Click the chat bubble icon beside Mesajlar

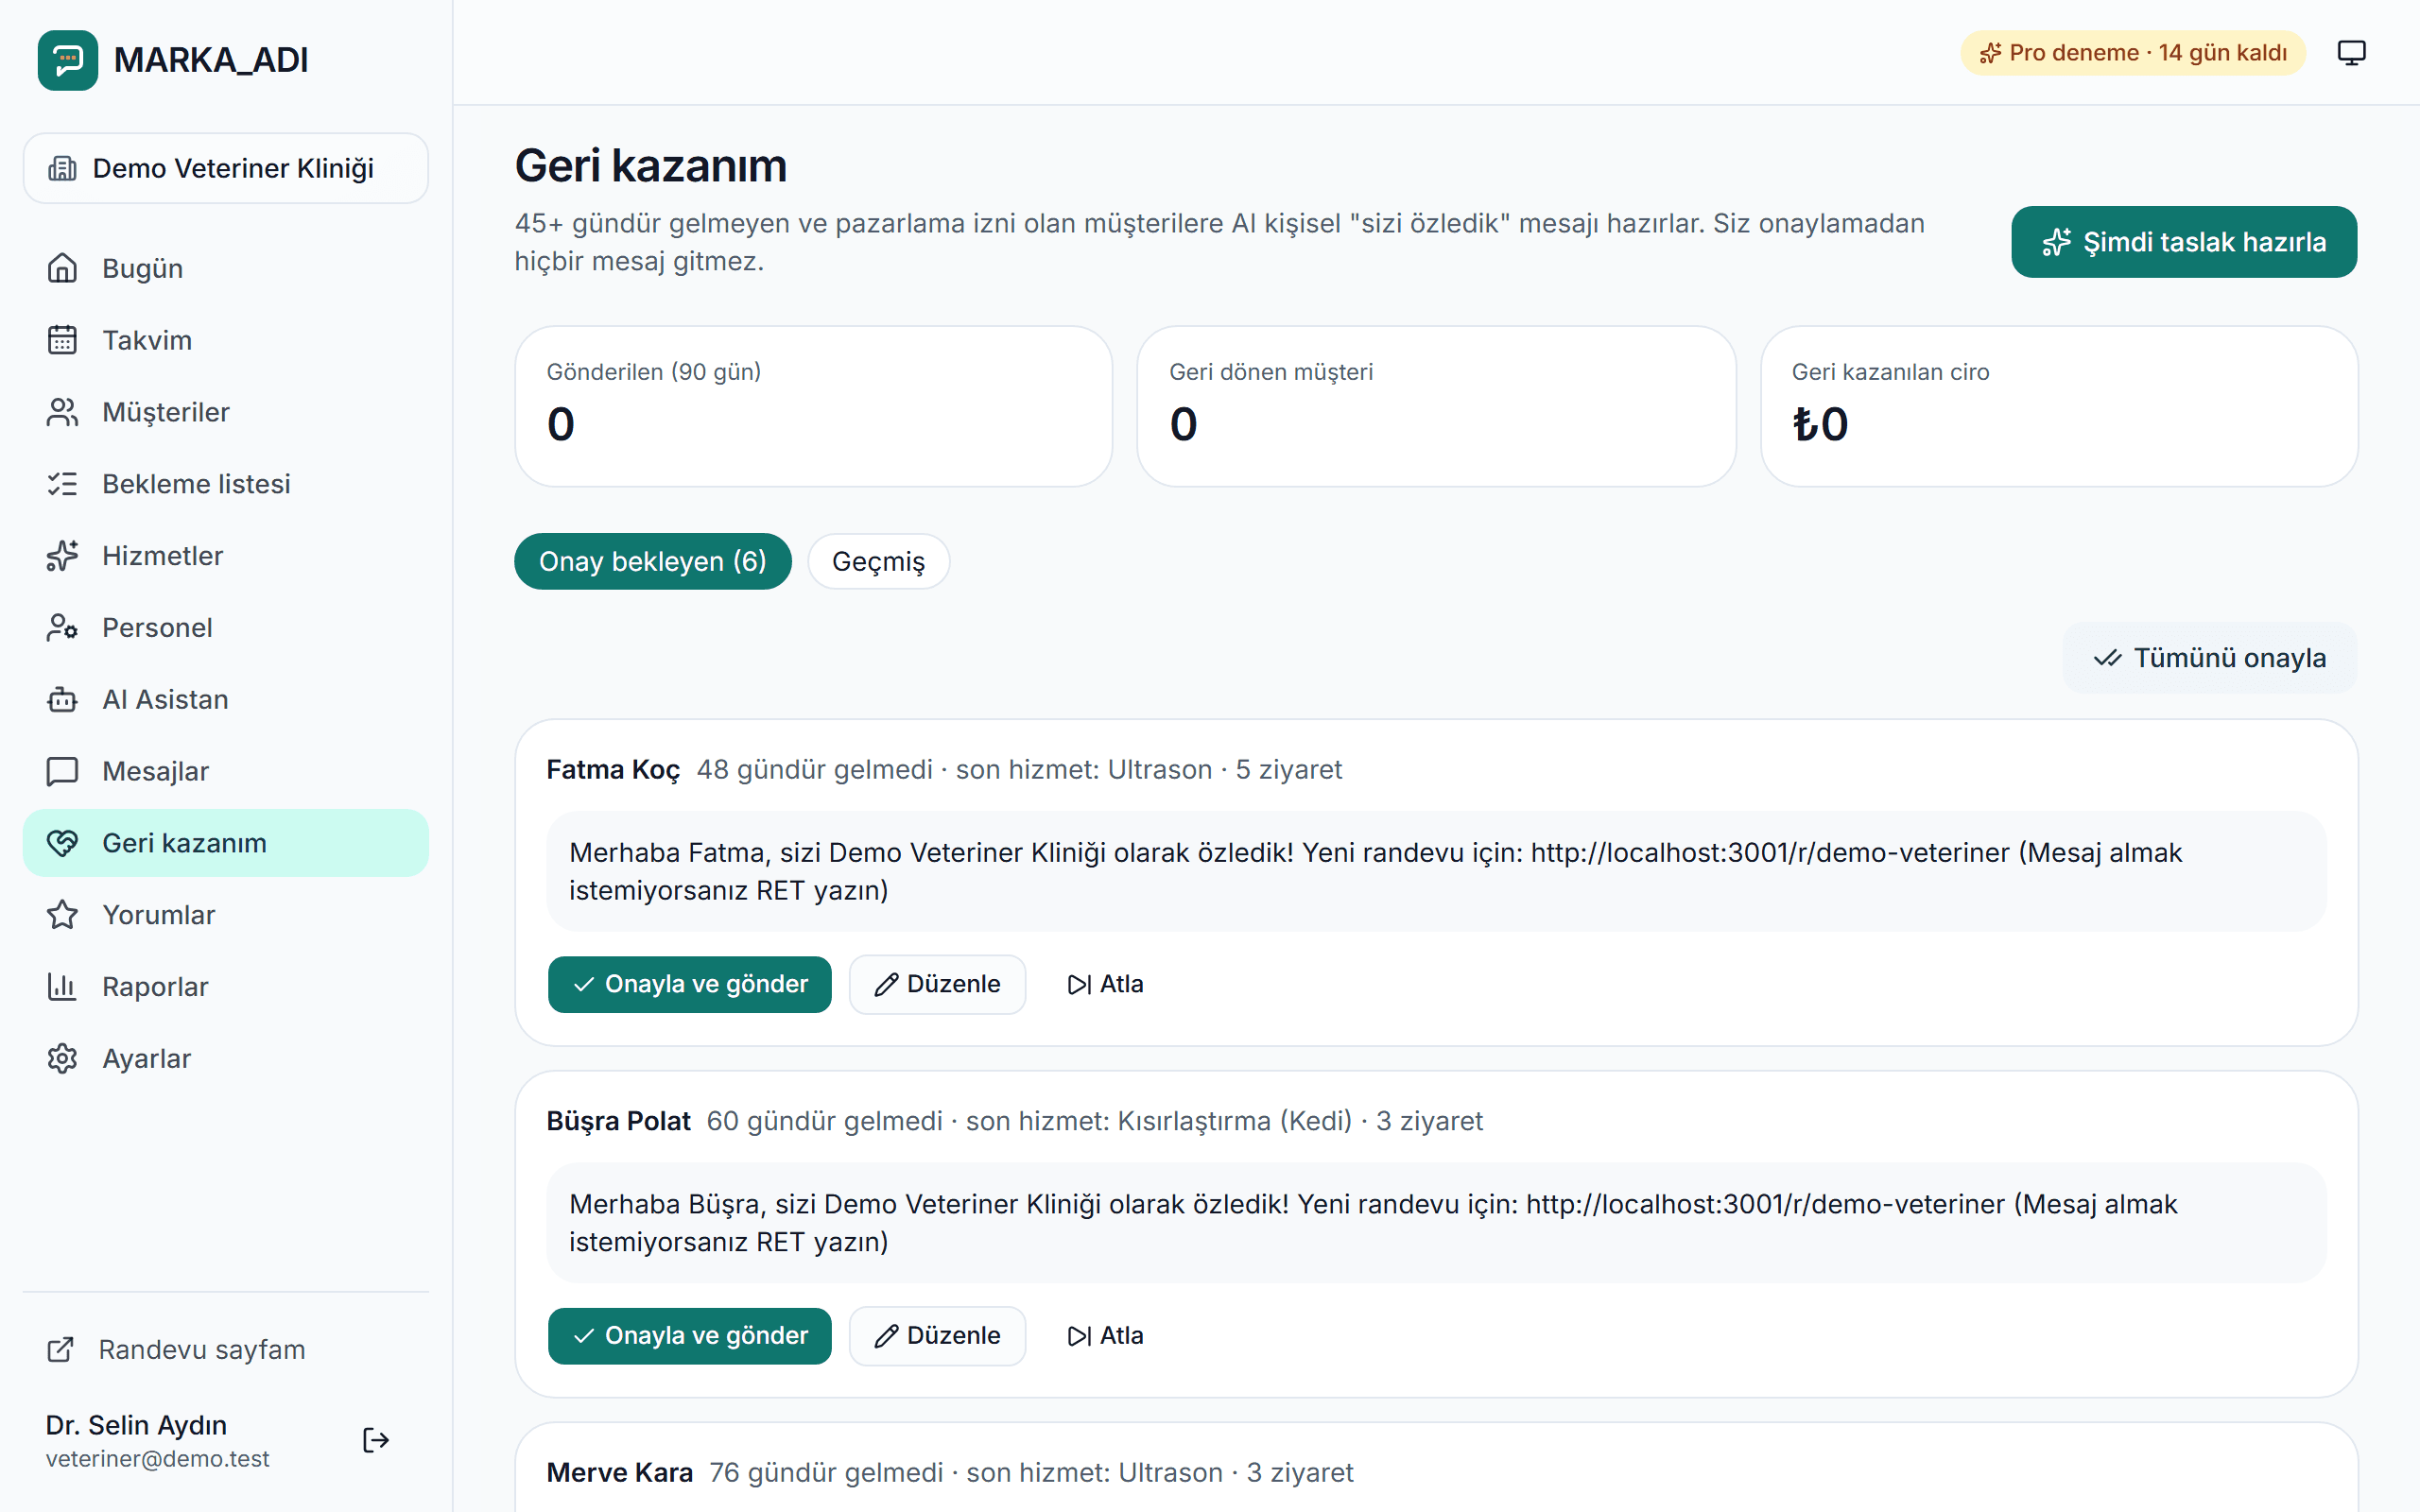click(x=62, y=771)
